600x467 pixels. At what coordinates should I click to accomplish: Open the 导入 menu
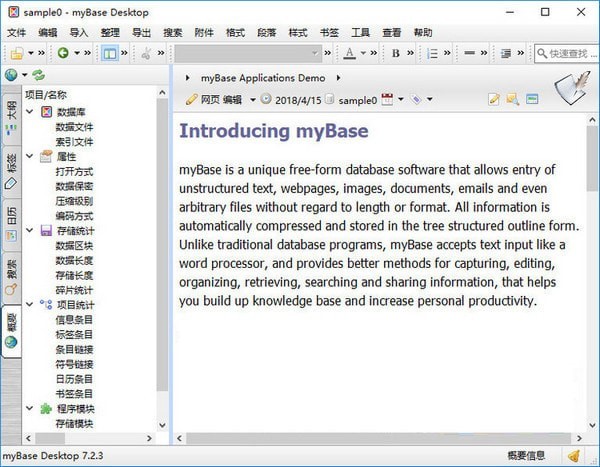[x=79, y=33]
